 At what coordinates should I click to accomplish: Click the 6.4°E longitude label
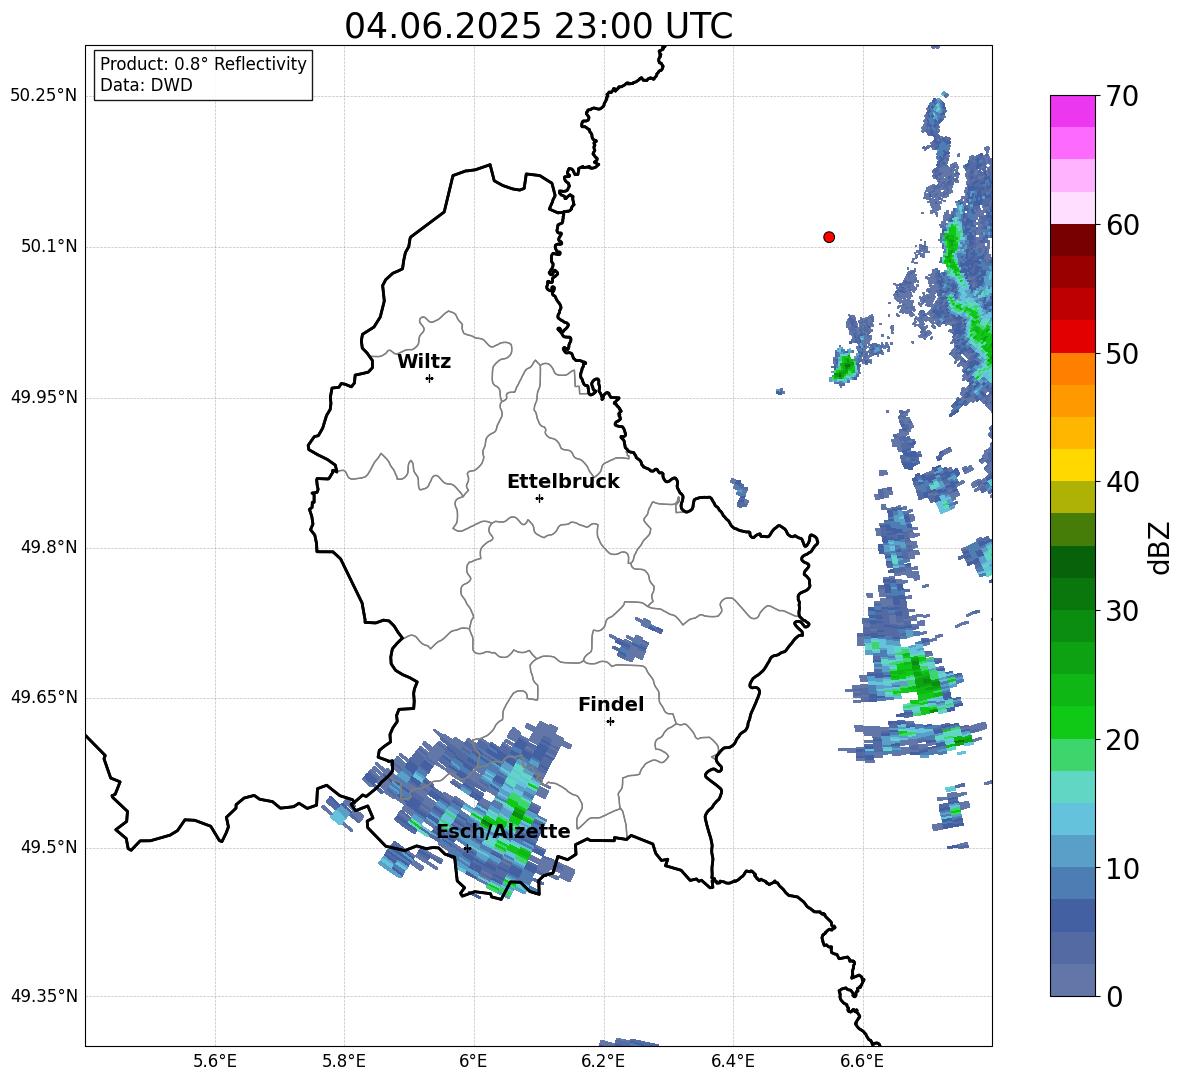pyautogui.click(x=732, y=1061)
